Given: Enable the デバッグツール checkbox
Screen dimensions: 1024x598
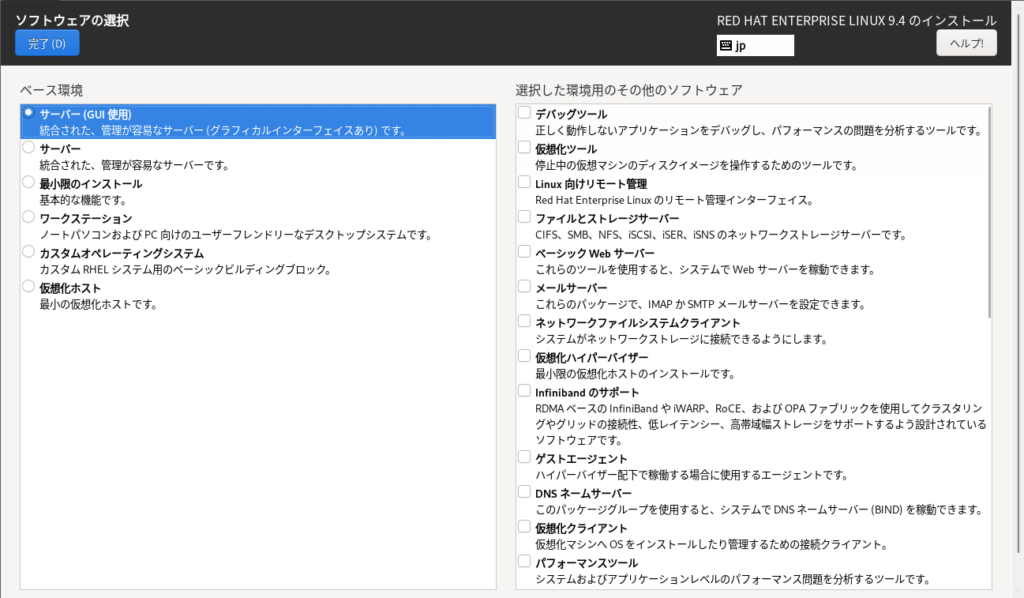Looking at the screenshot, I should [524, 113].
